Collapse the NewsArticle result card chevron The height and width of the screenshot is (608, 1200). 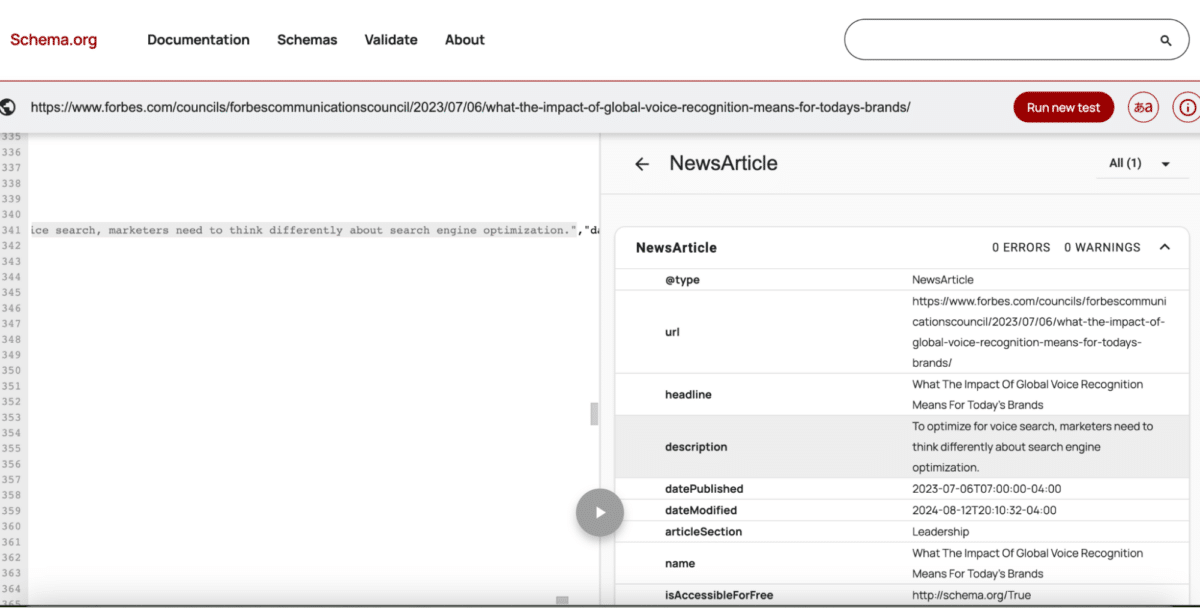tap(1164, 247)
